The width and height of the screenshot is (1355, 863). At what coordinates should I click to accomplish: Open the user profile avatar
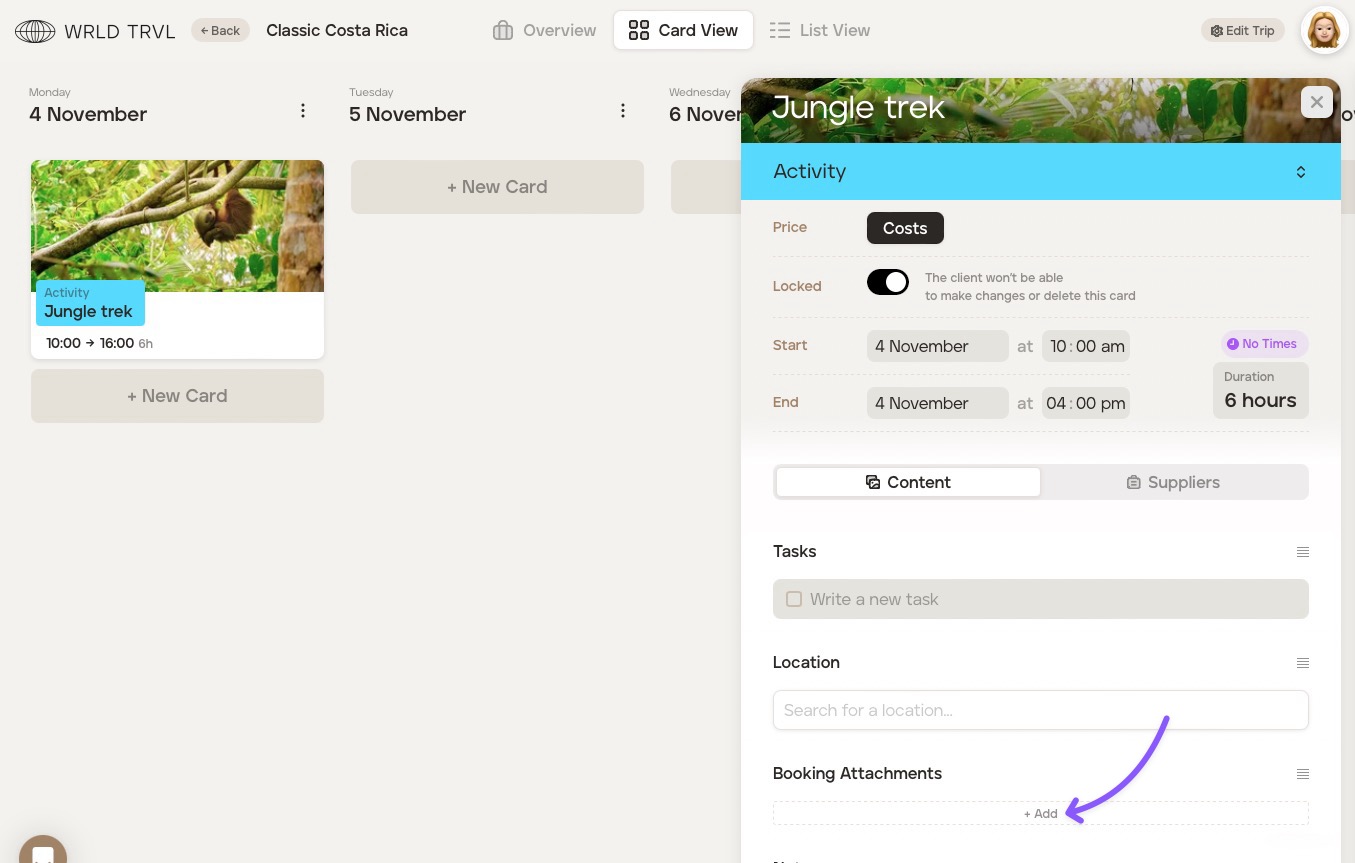[x=1324, y=31]
